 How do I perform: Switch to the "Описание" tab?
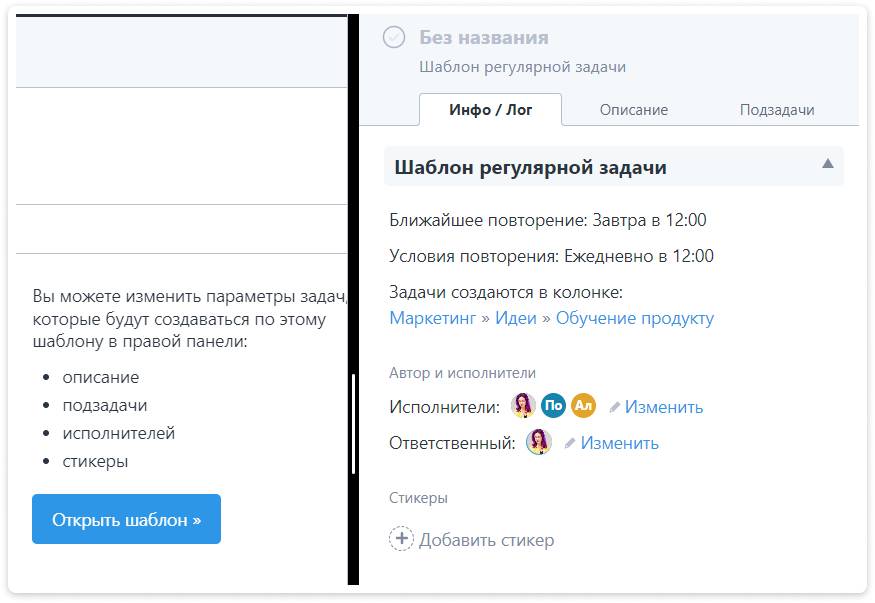pos(634,110)
